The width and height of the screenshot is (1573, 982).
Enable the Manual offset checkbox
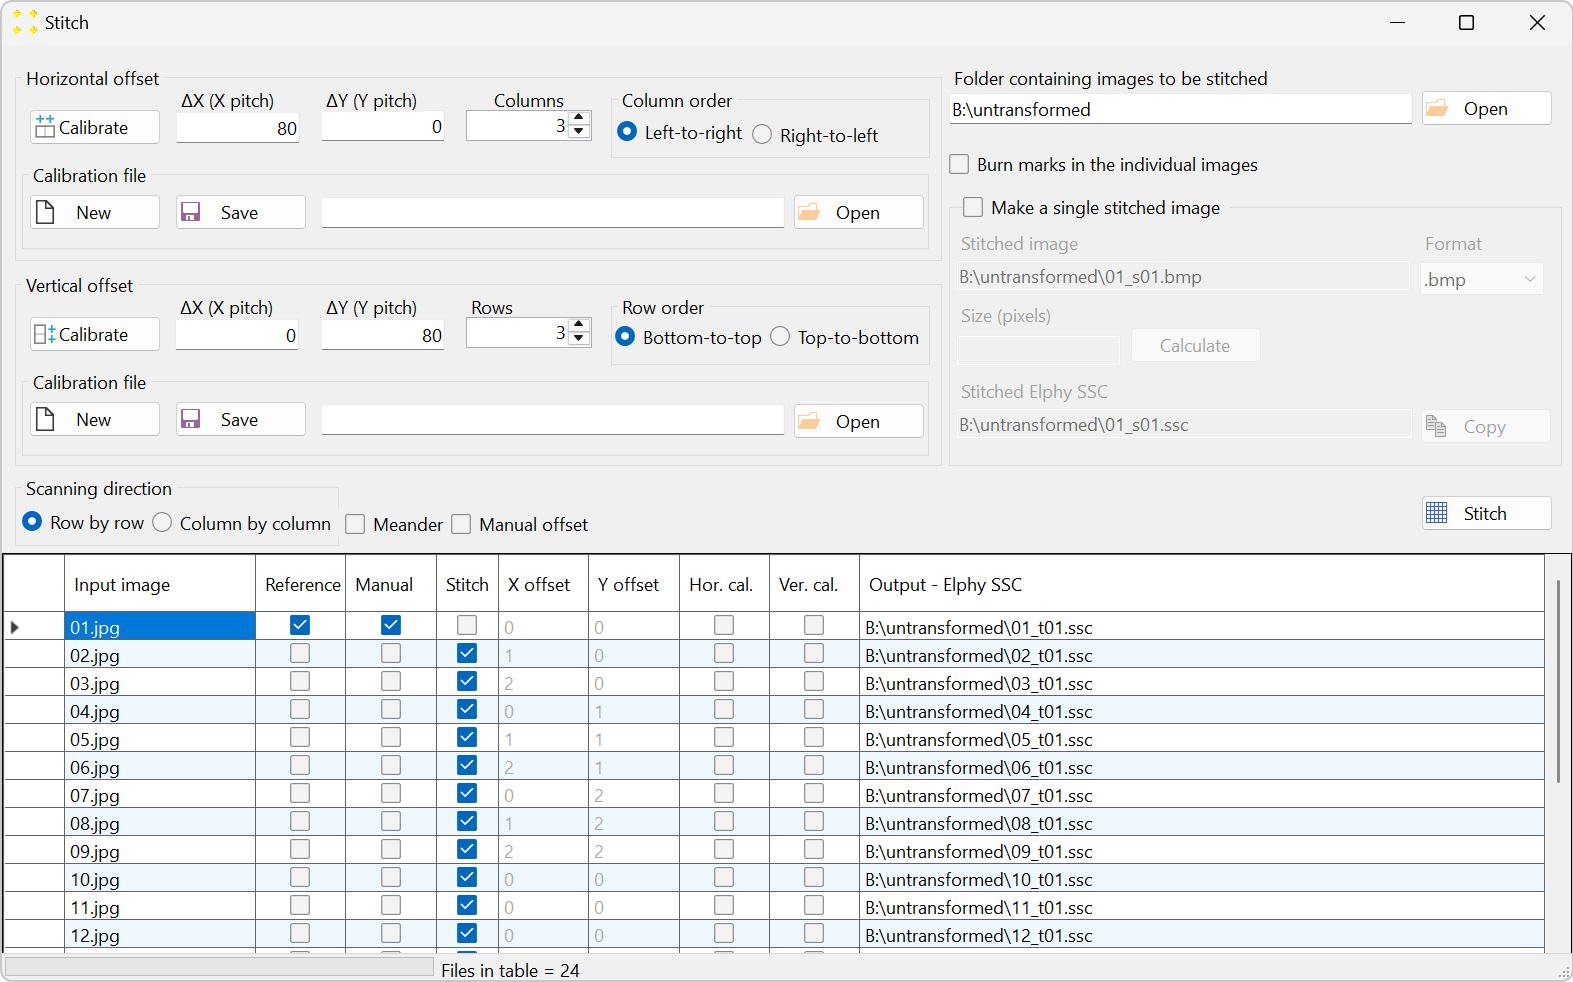click(x=461, y=524)
